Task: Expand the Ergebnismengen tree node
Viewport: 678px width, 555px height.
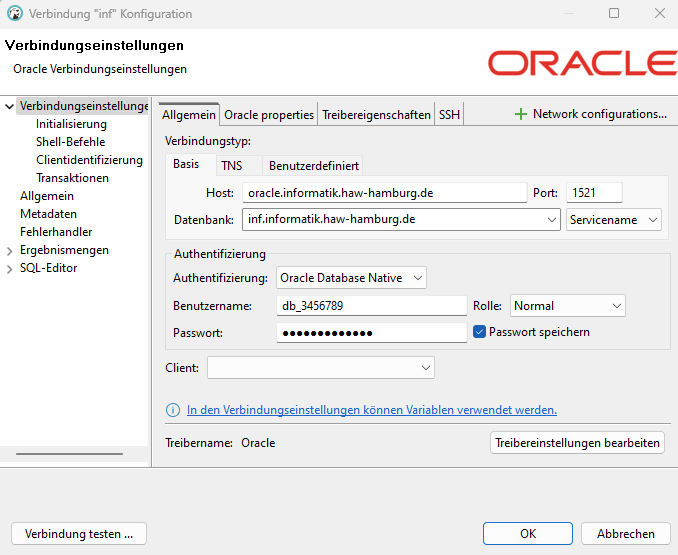Action: point(10,250)
